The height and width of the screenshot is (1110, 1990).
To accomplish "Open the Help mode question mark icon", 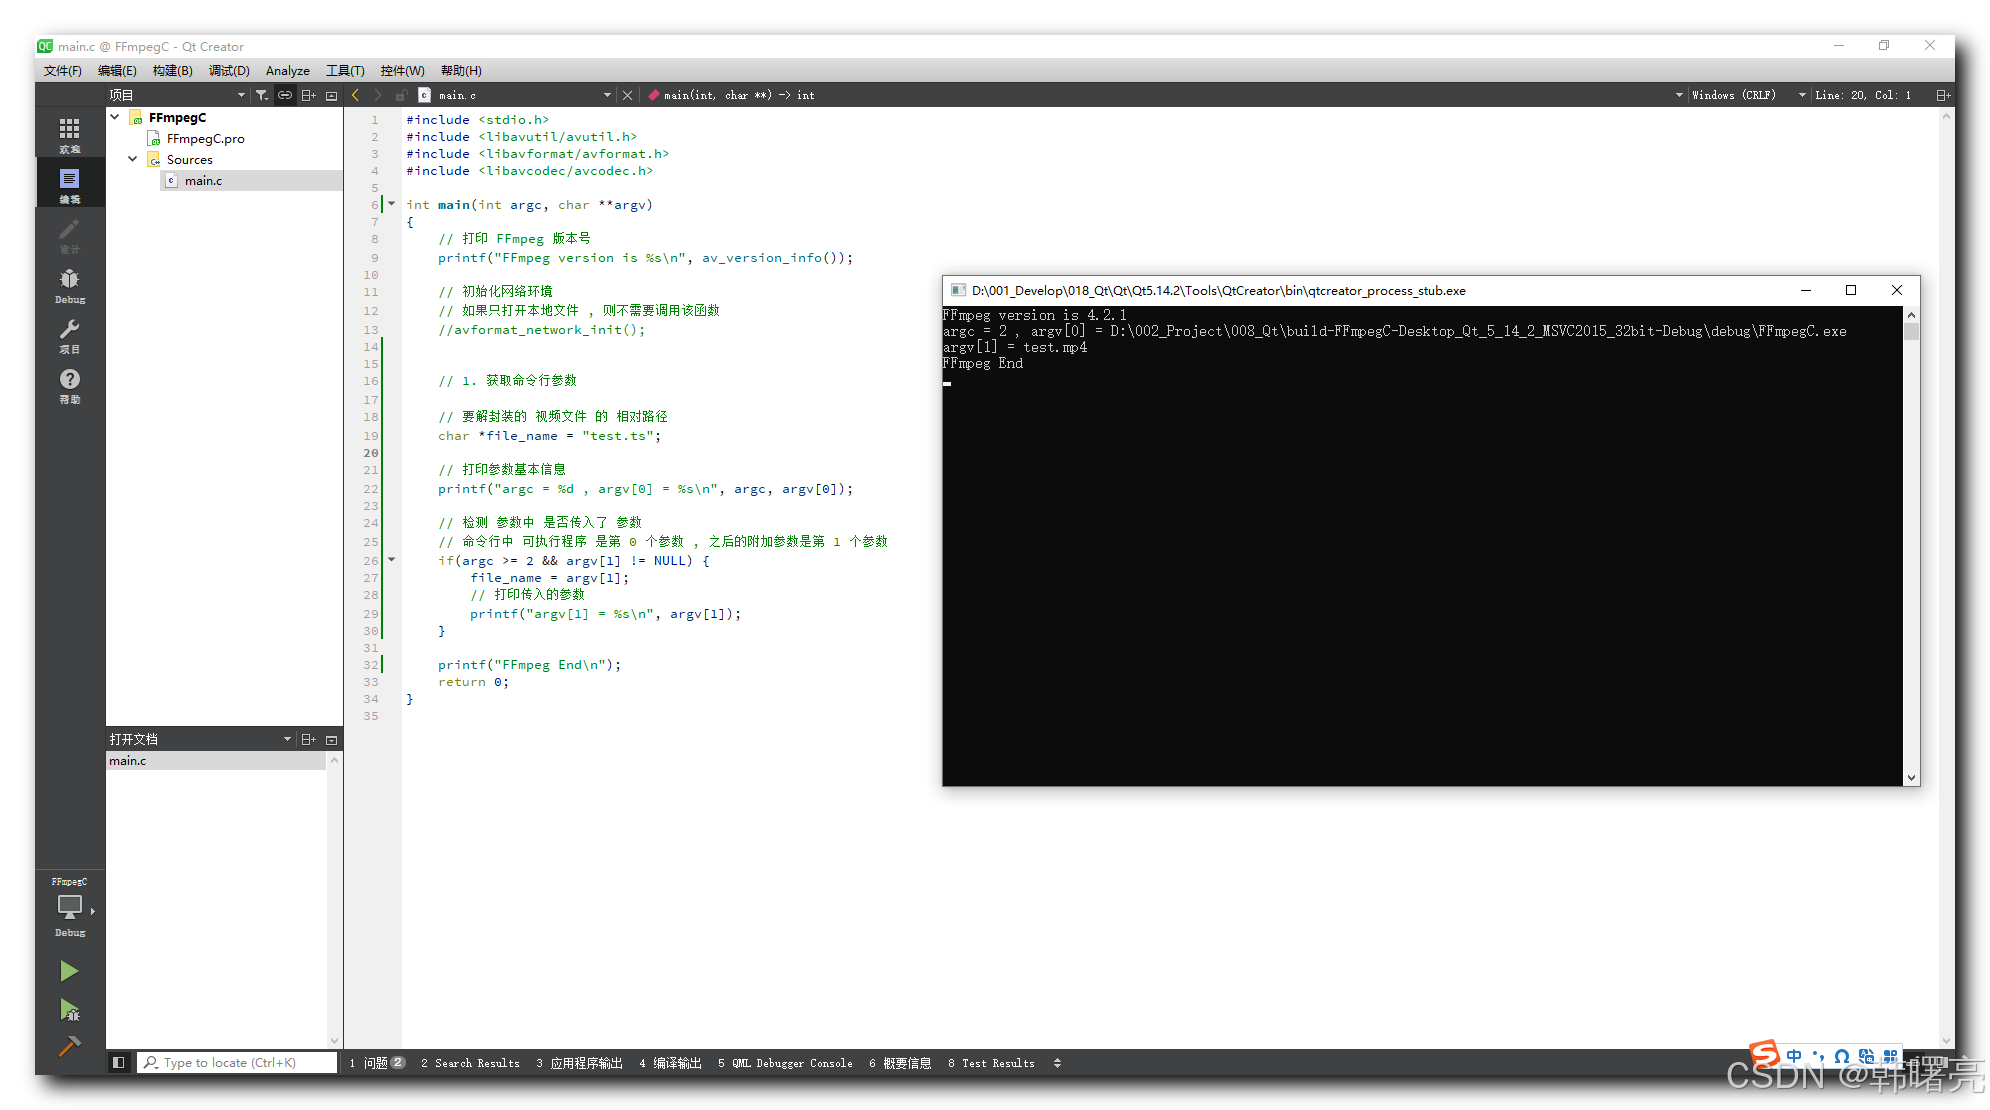I will coord(69,385).
